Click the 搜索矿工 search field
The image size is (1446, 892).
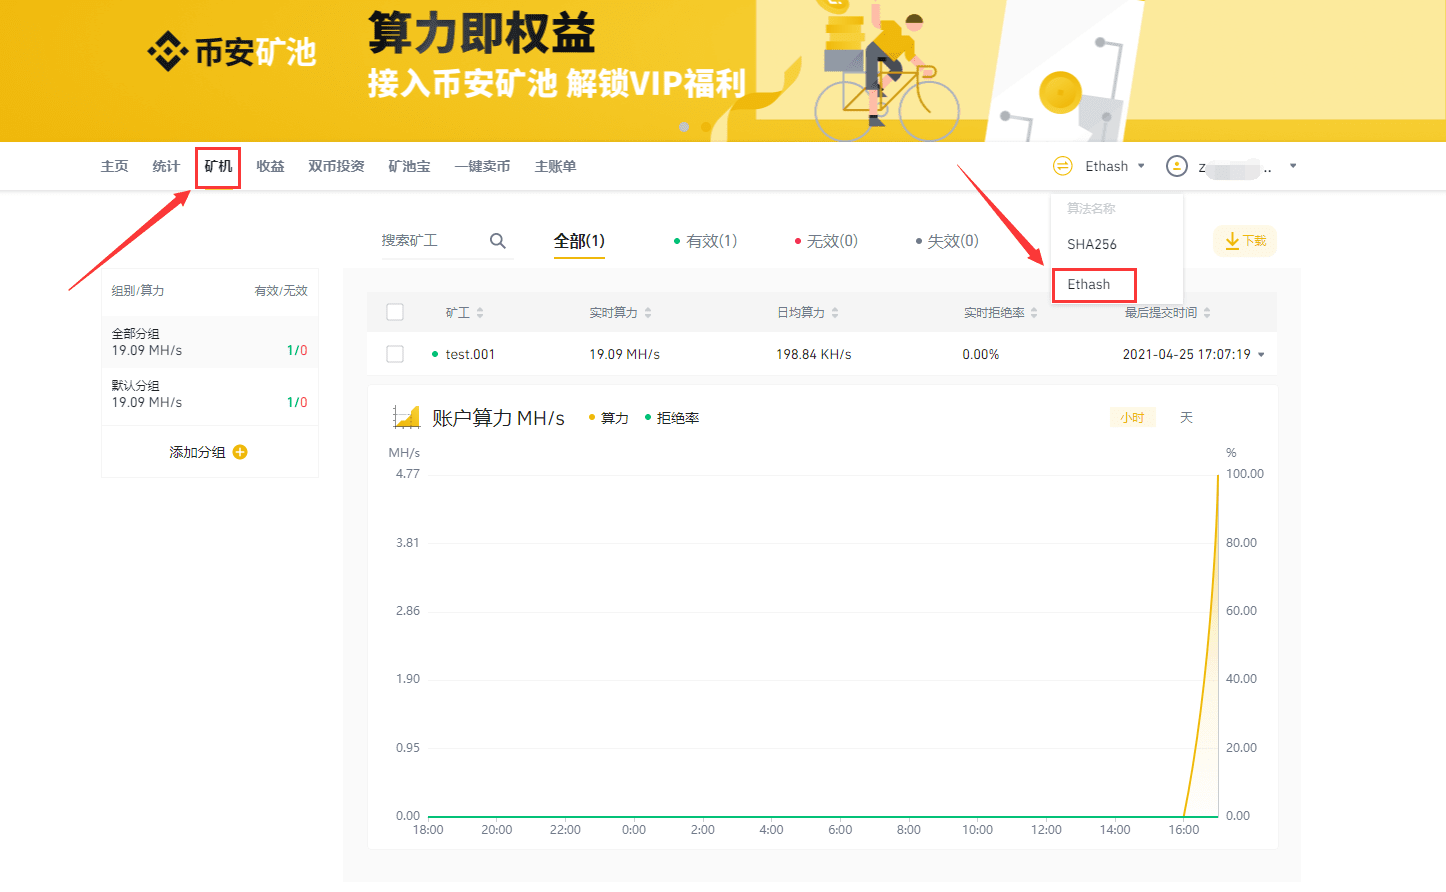point(430,241)
